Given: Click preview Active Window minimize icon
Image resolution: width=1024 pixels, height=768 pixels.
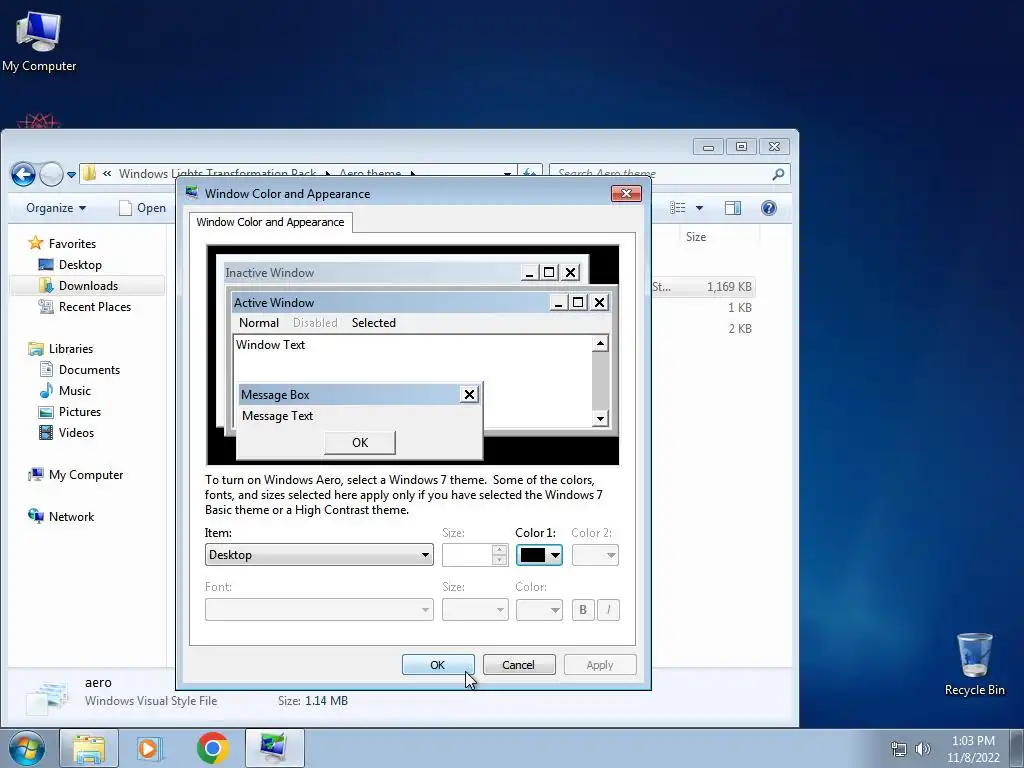Looking at the screenshot, I should 558,302.
